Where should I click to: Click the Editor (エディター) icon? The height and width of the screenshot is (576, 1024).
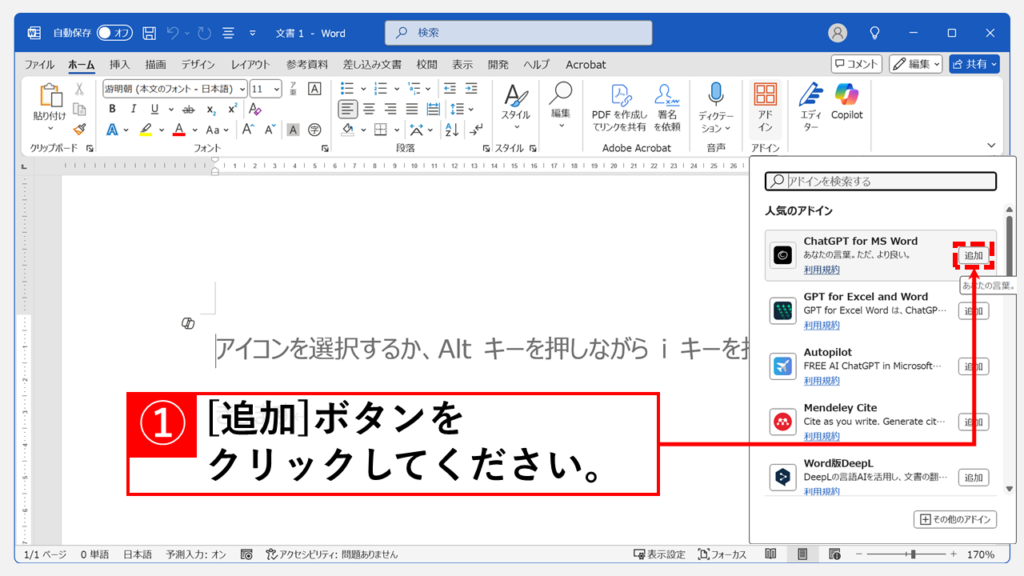810,108
